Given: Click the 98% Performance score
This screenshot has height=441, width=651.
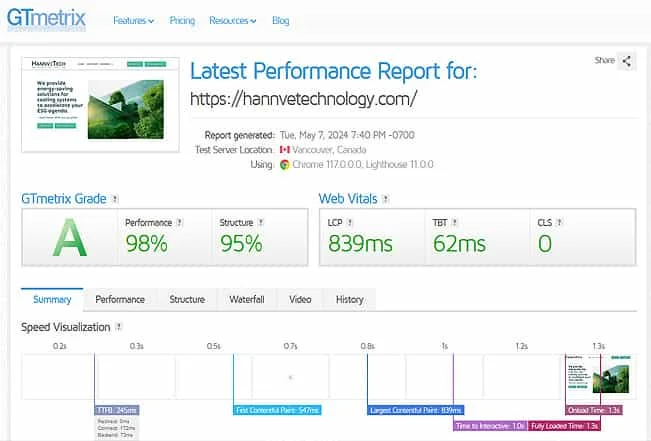Looking at the screenshot, I should (x=147, y=243).
